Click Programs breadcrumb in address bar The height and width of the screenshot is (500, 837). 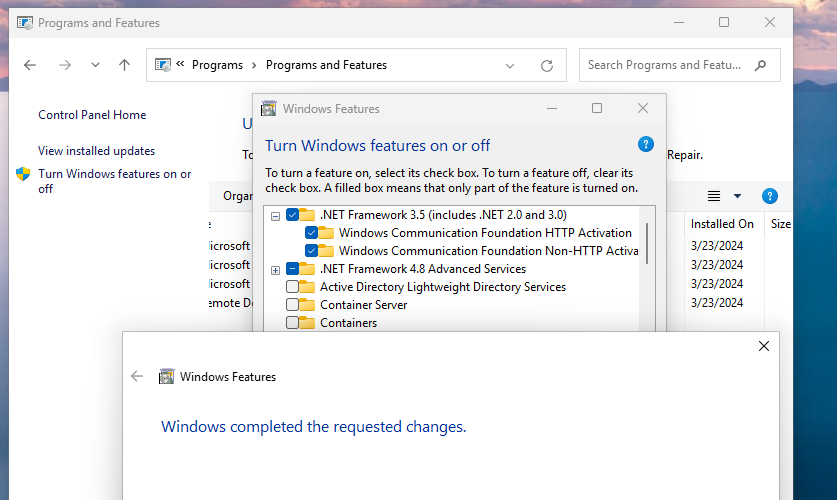click(217, 65)
